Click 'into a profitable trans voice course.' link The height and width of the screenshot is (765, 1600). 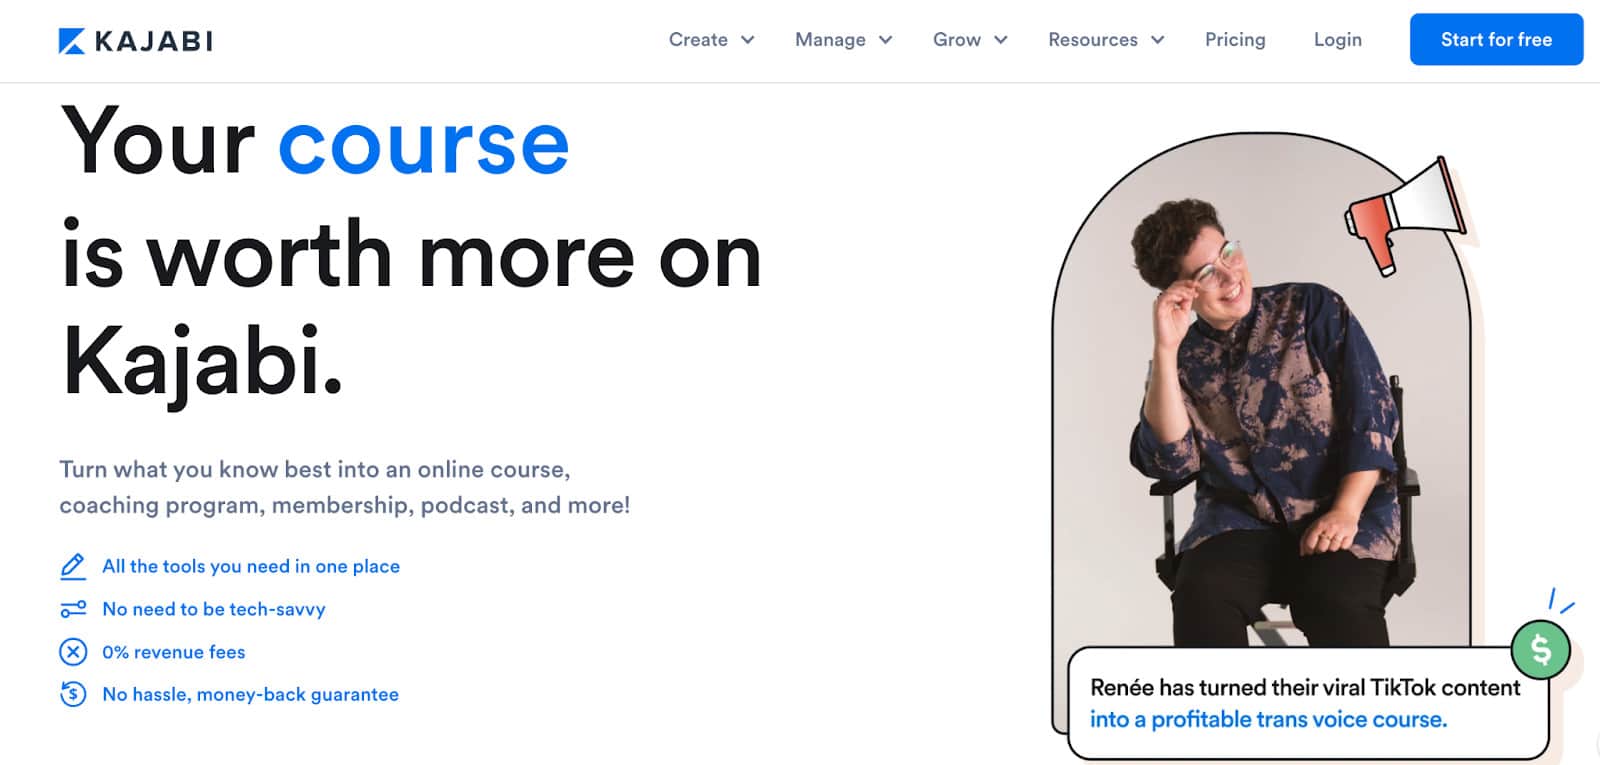1268,719
